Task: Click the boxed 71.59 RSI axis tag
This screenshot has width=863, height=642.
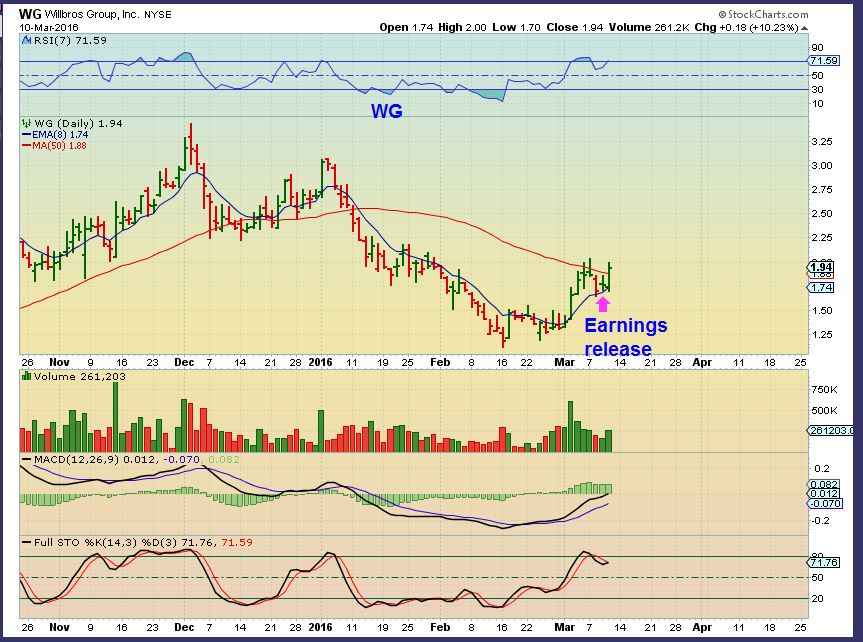Action: (824, 61)
